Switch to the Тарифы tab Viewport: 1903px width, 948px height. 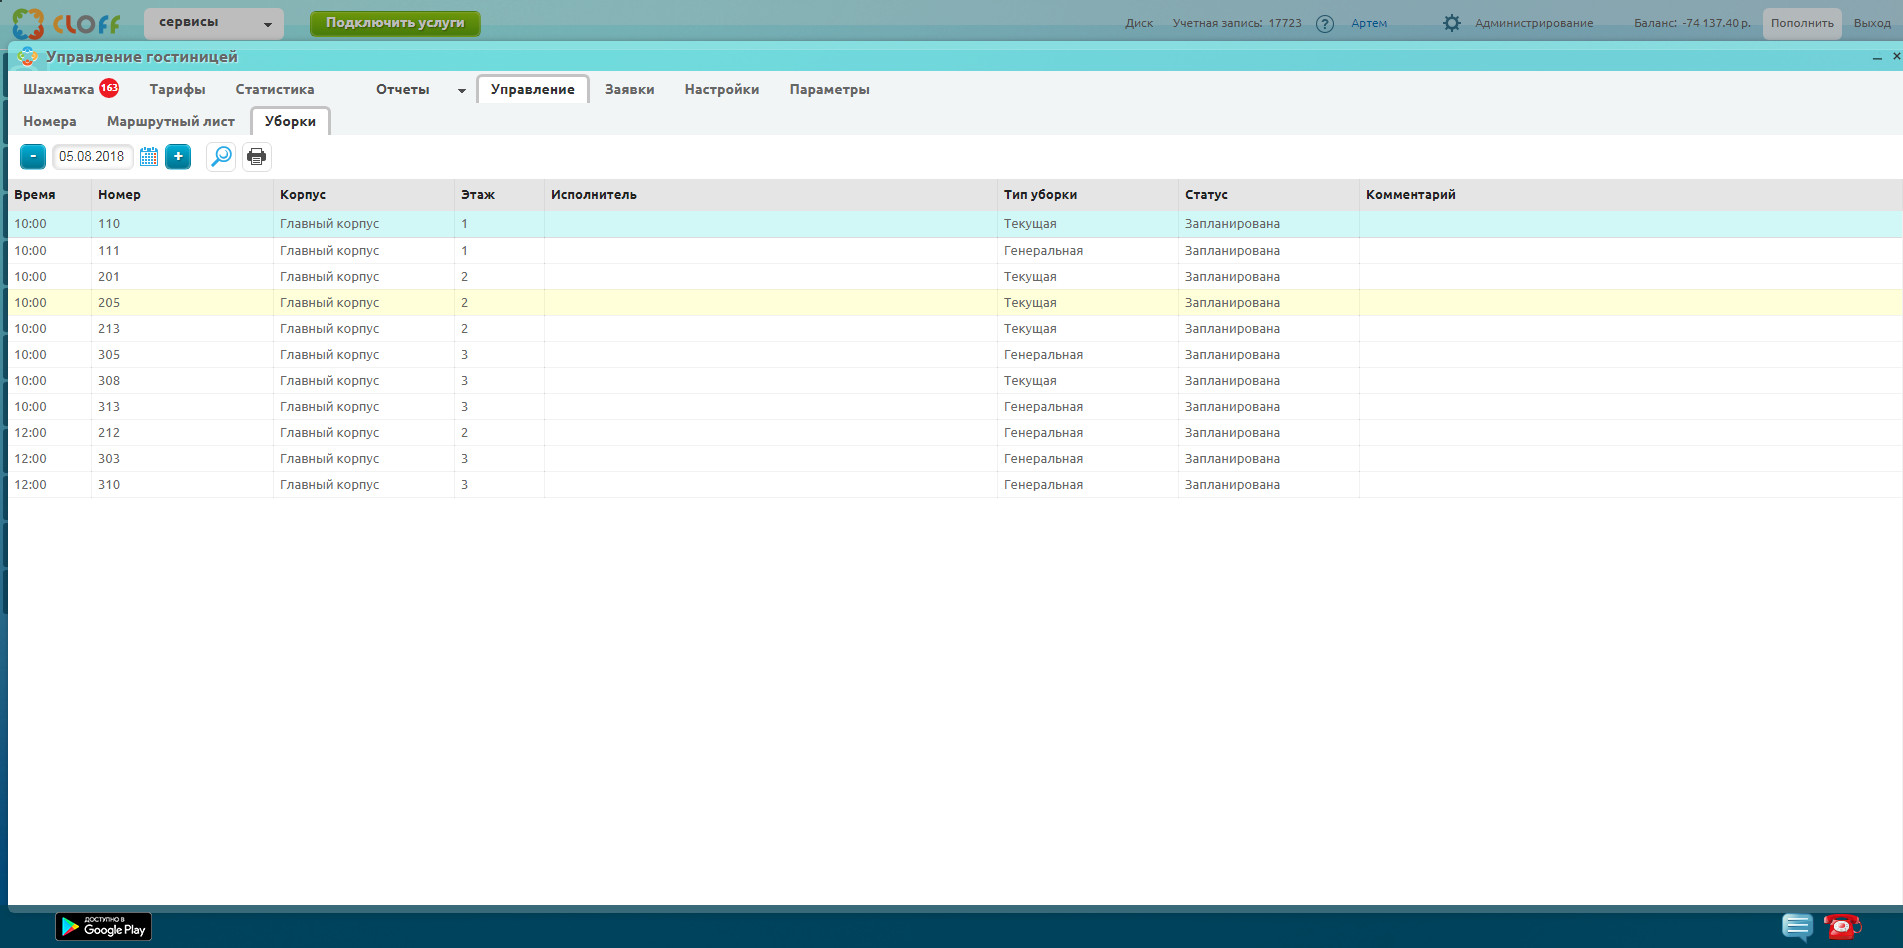point(177,89)
